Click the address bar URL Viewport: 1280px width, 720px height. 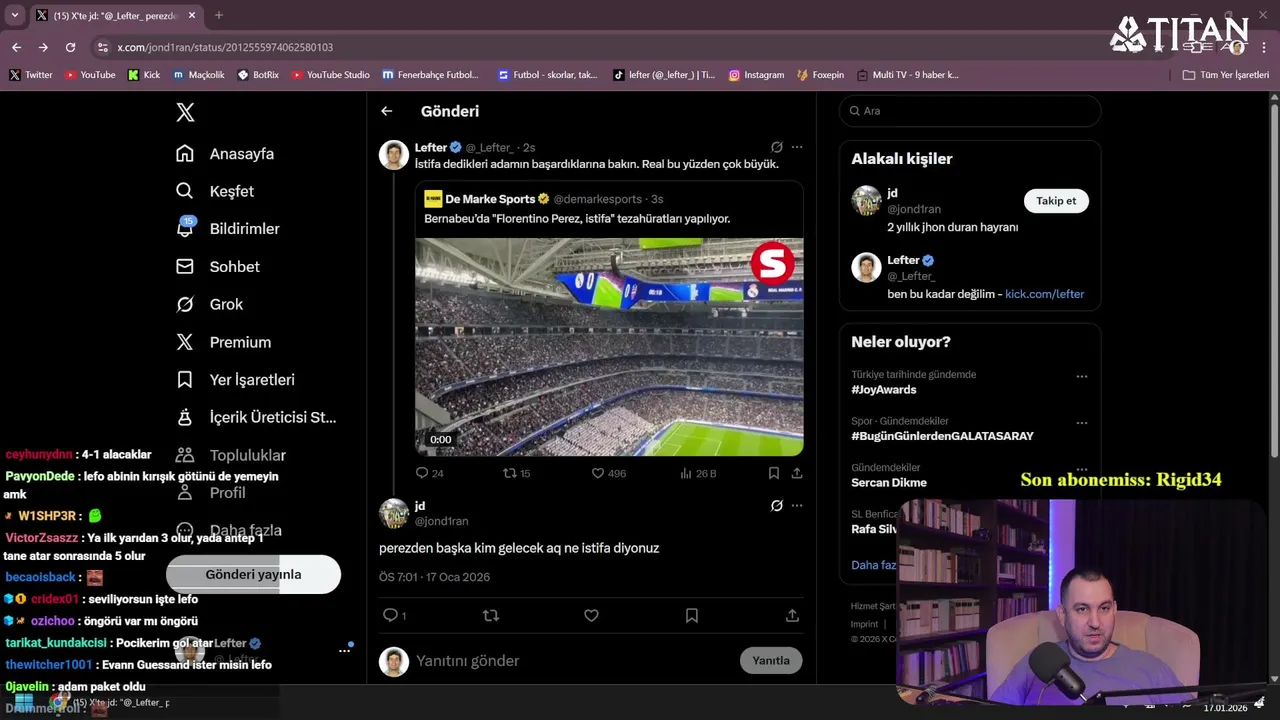coord(225,47)
